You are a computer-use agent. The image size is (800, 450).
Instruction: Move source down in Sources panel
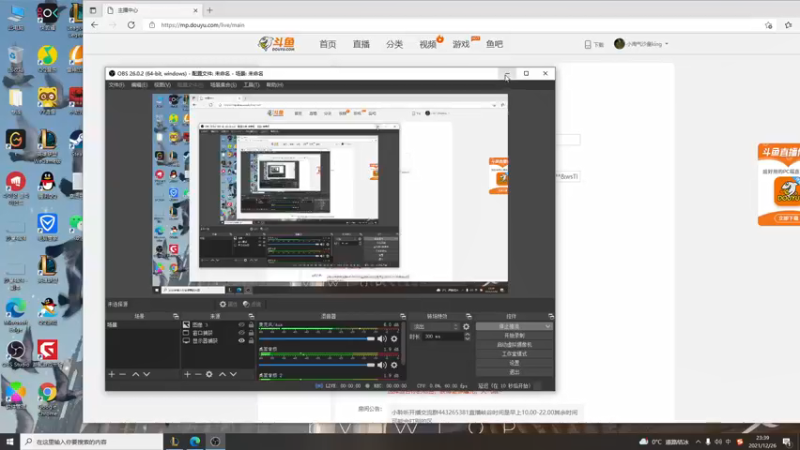[233, 374]
